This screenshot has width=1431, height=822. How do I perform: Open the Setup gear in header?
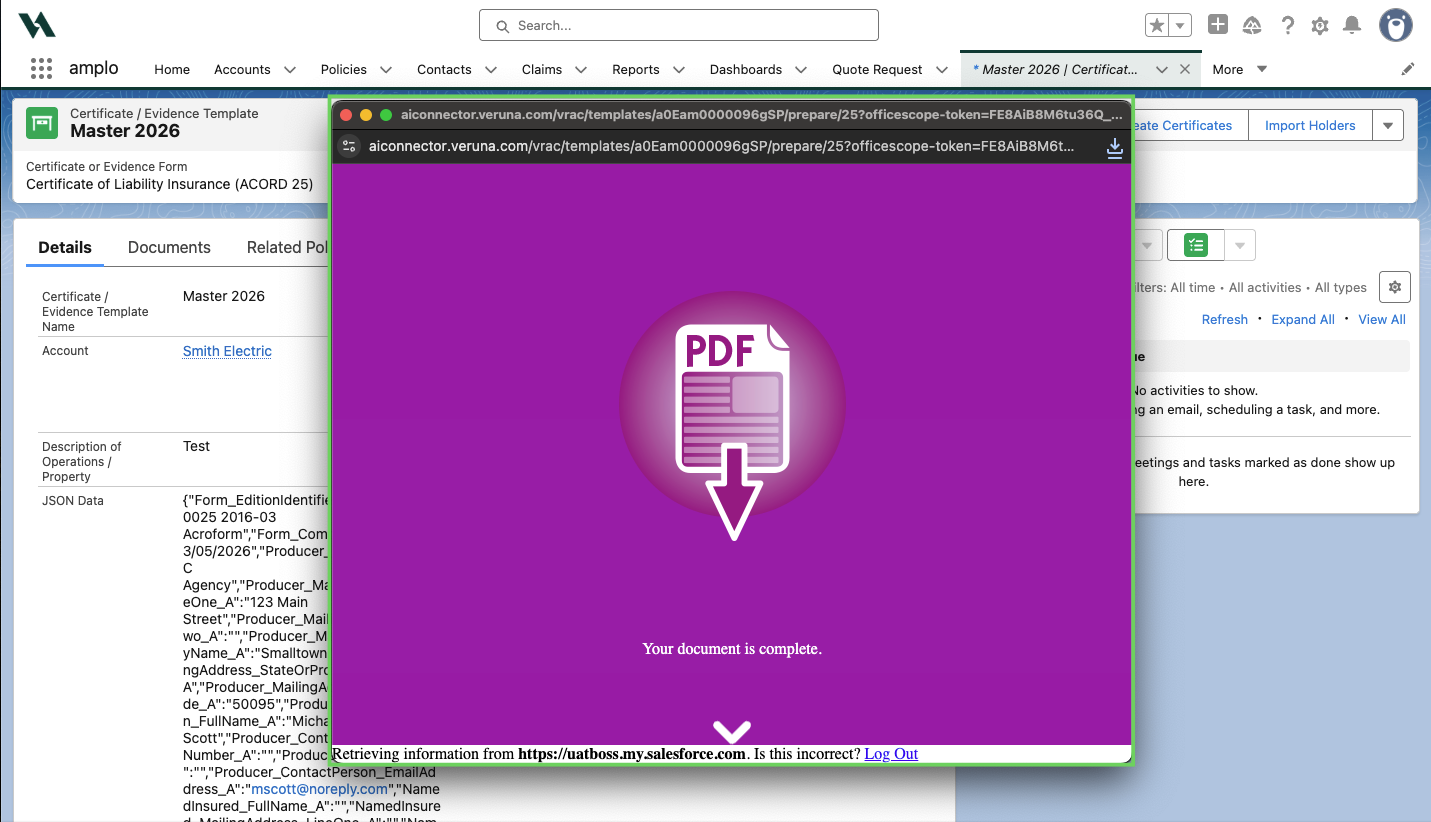[x=1320, y=26]
